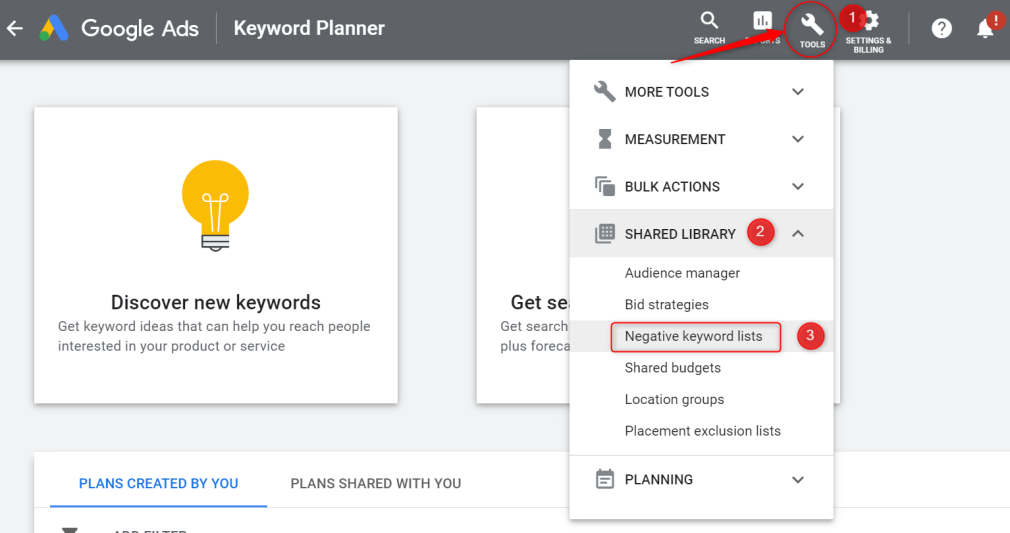Viewport: 1010px width, 533px height.
Task: Click the Keyword Planner title text
Action: [x=309, y=28]
